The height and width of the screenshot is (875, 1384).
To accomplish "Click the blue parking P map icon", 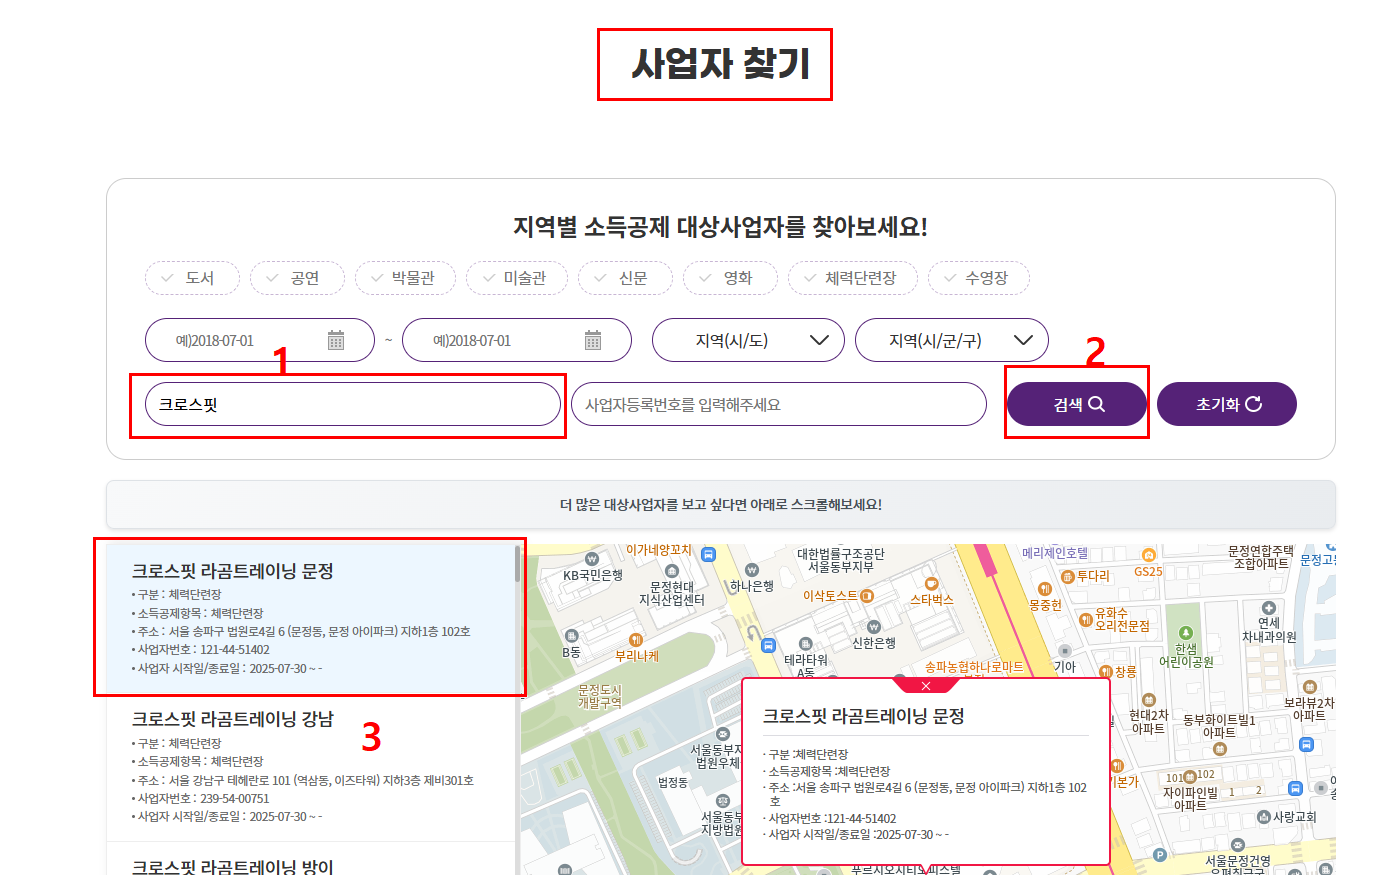I will pyautogui.click(x=1160, y=855).
